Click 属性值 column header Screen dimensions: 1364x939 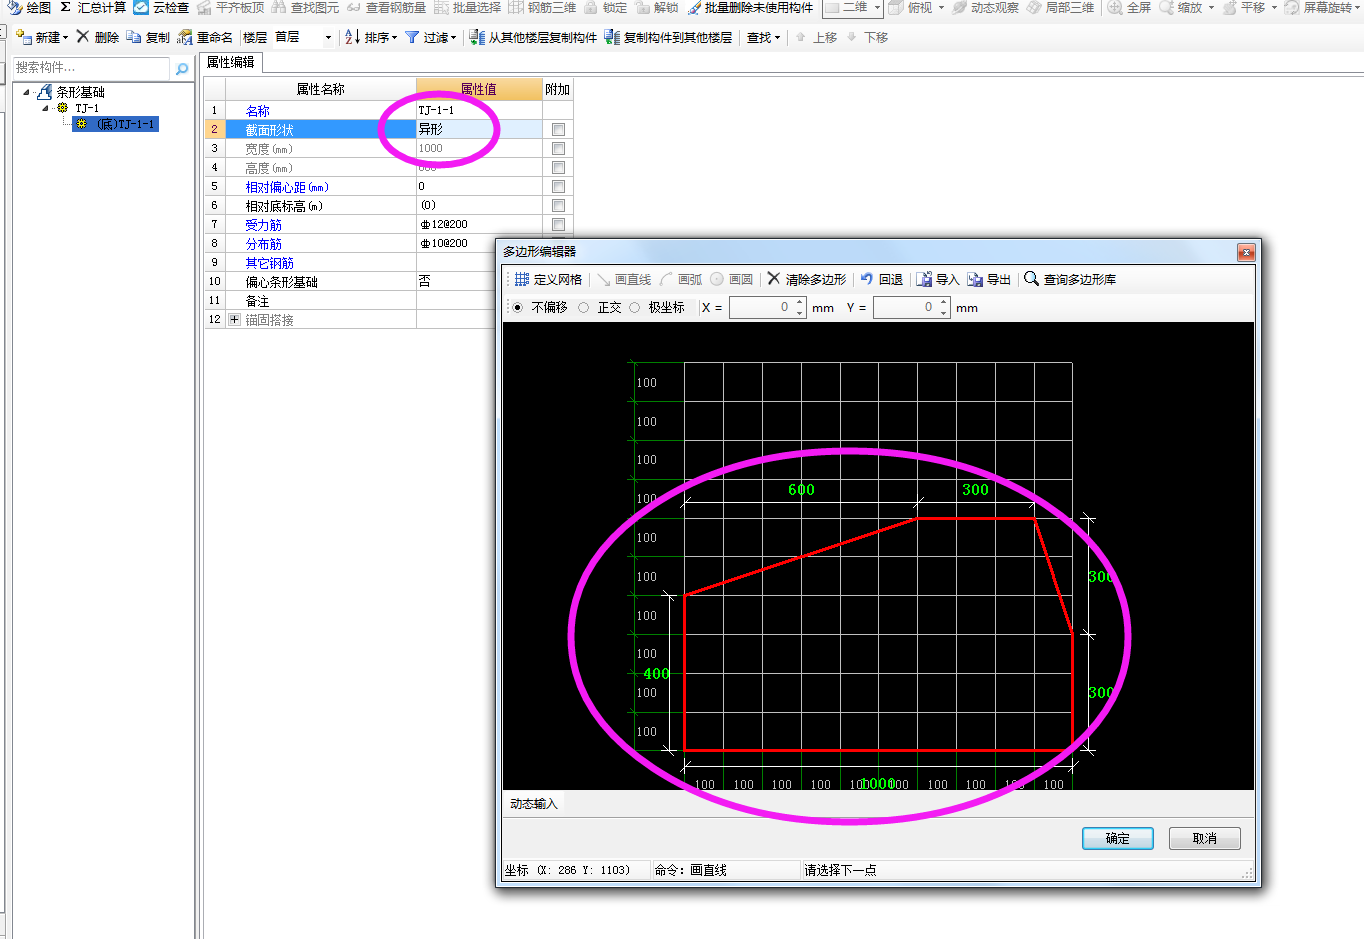click(479, 89)
